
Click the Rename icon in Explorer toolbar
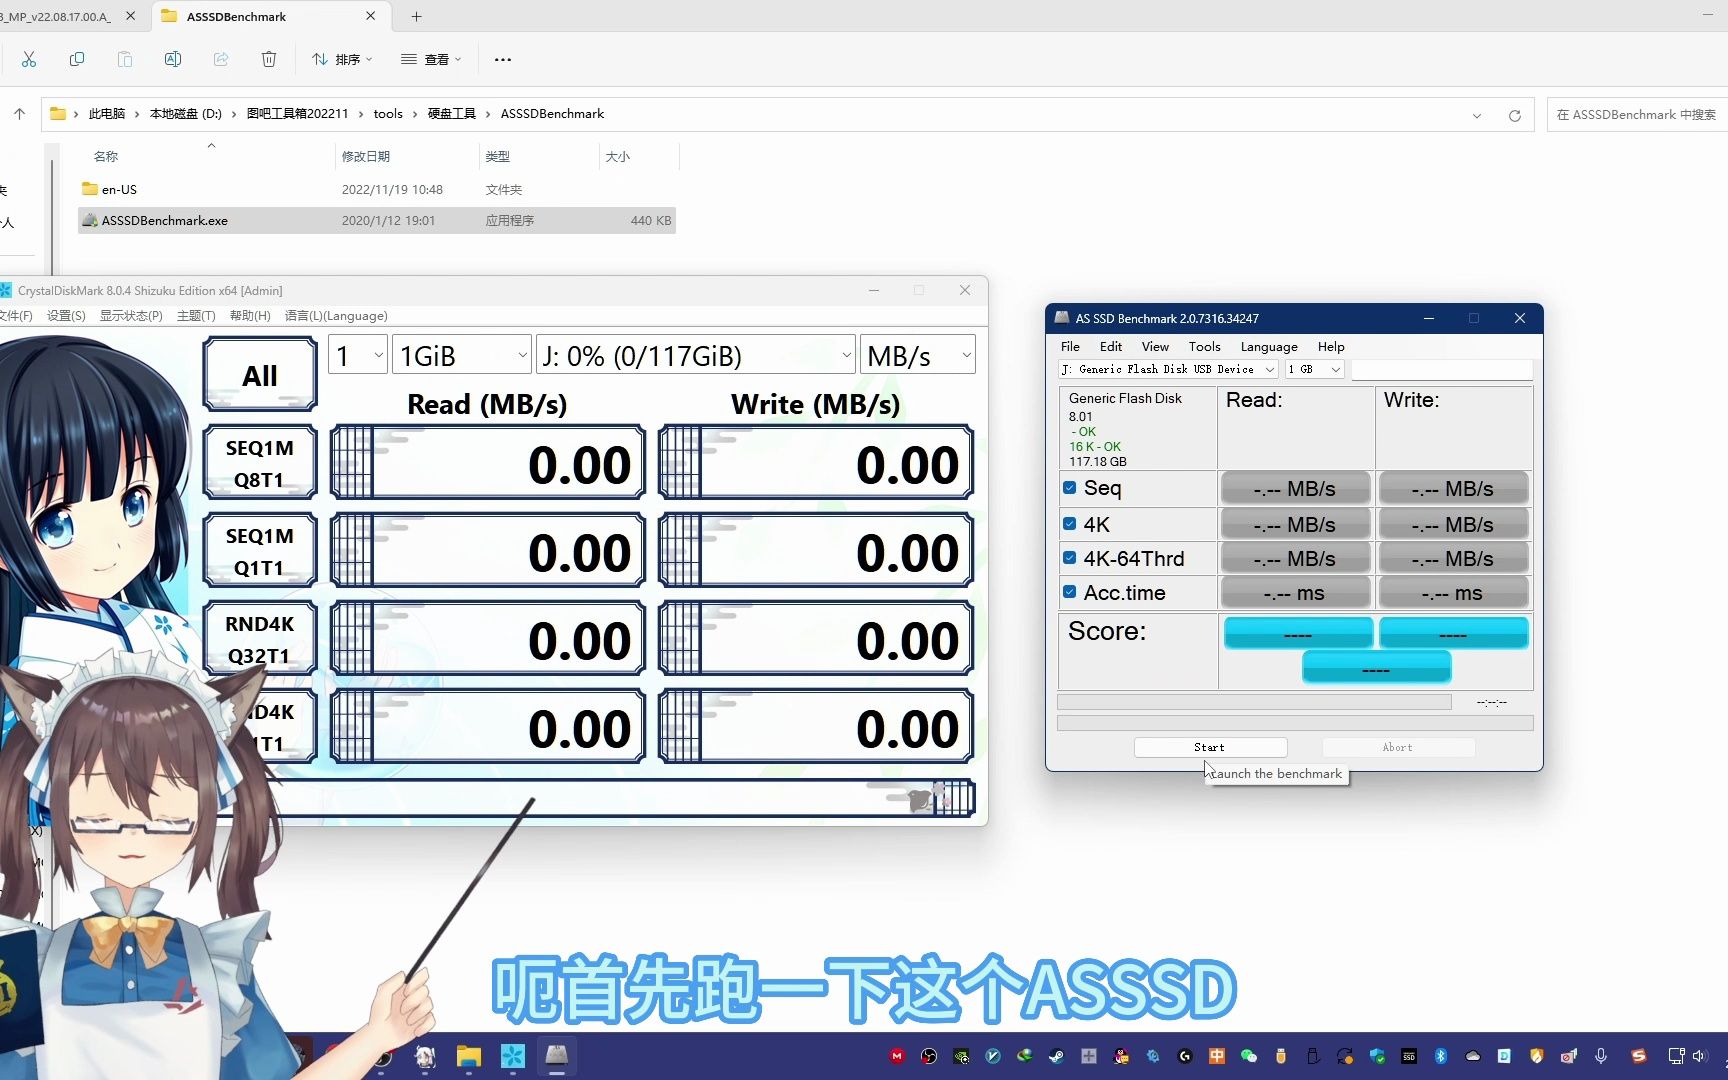[x=173, y=59]
